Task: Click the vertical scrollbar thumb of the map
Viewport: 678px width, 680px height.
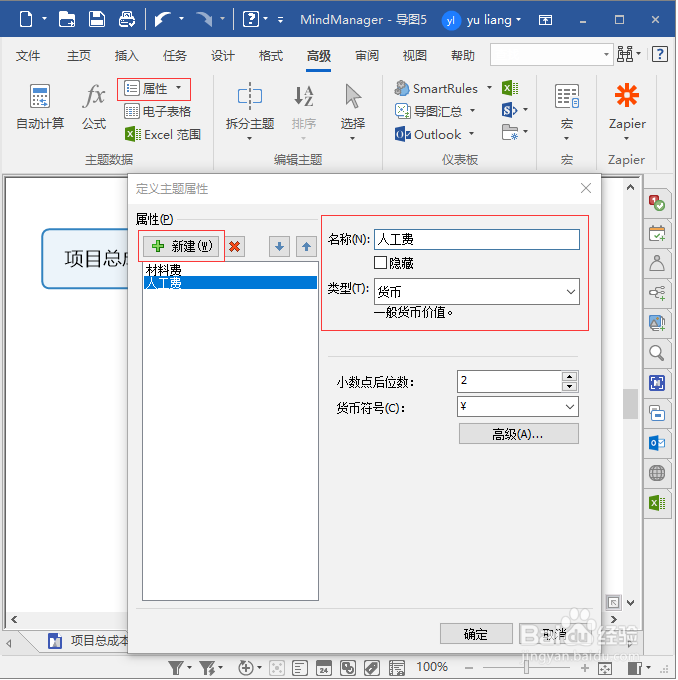Action: 630,404
